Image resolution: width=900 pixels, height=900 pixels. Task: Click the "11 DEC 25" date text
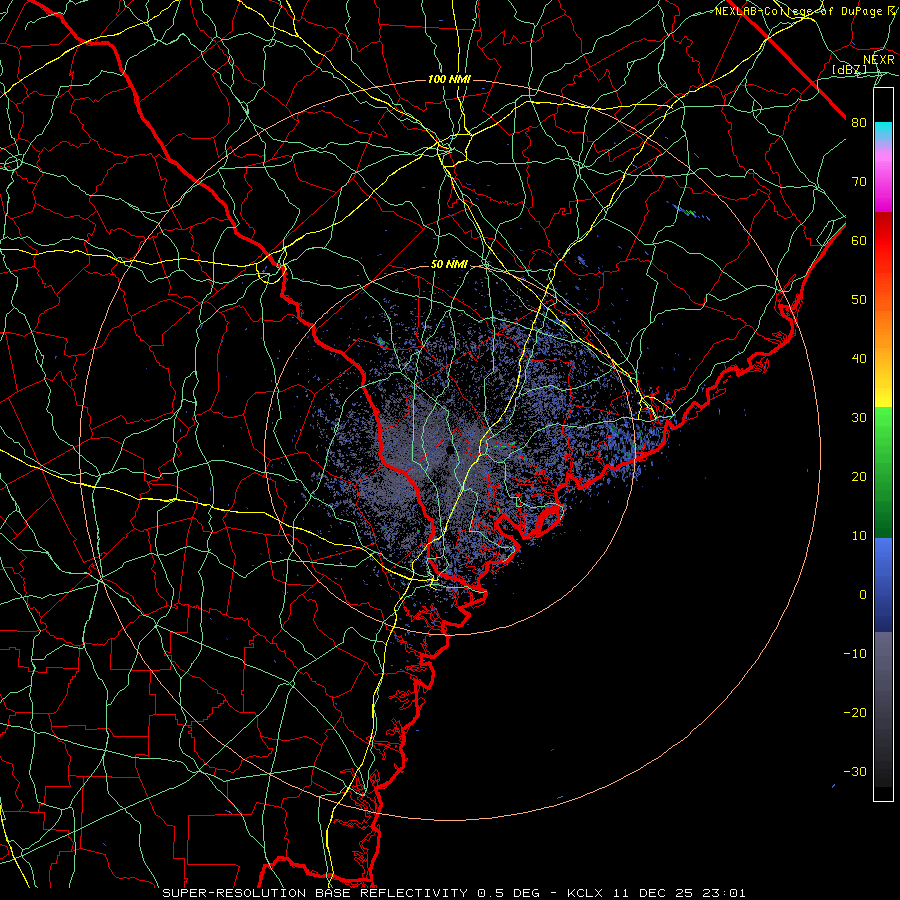[x=651, y=893]
